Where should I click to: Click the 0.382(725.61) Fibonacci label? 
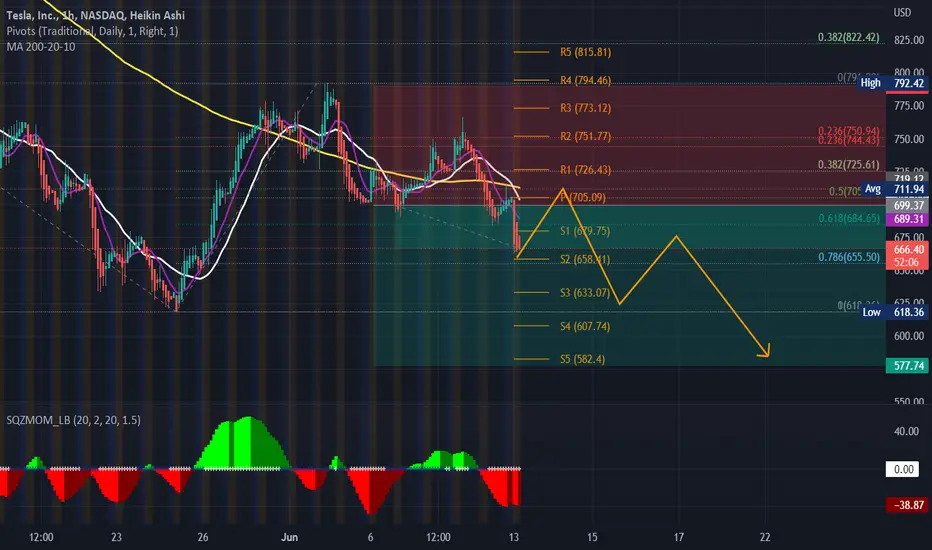coord(848,165)
